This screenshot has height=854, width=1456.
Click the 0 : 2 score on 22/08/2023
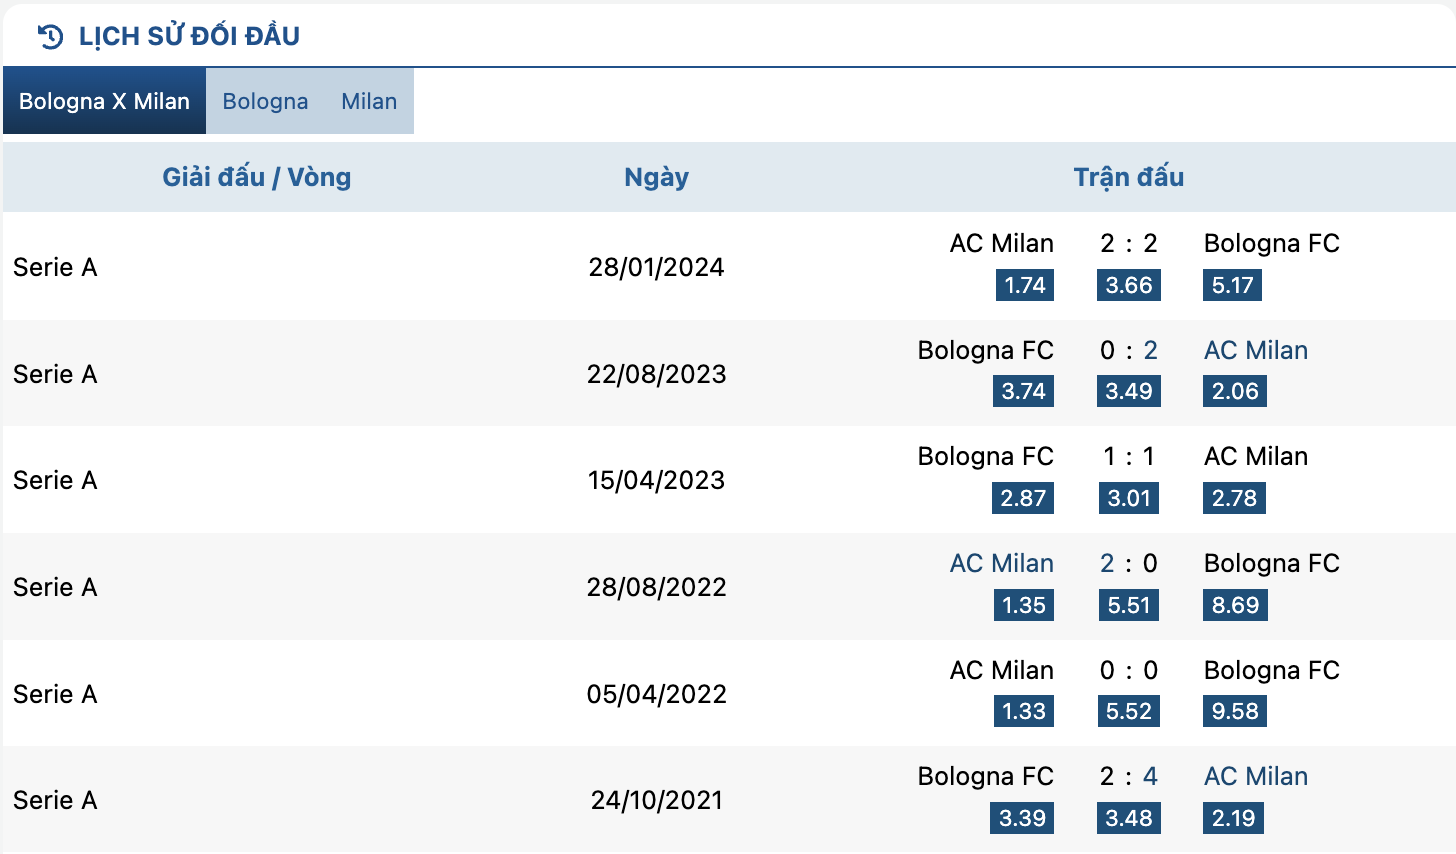coord(1129,350)
